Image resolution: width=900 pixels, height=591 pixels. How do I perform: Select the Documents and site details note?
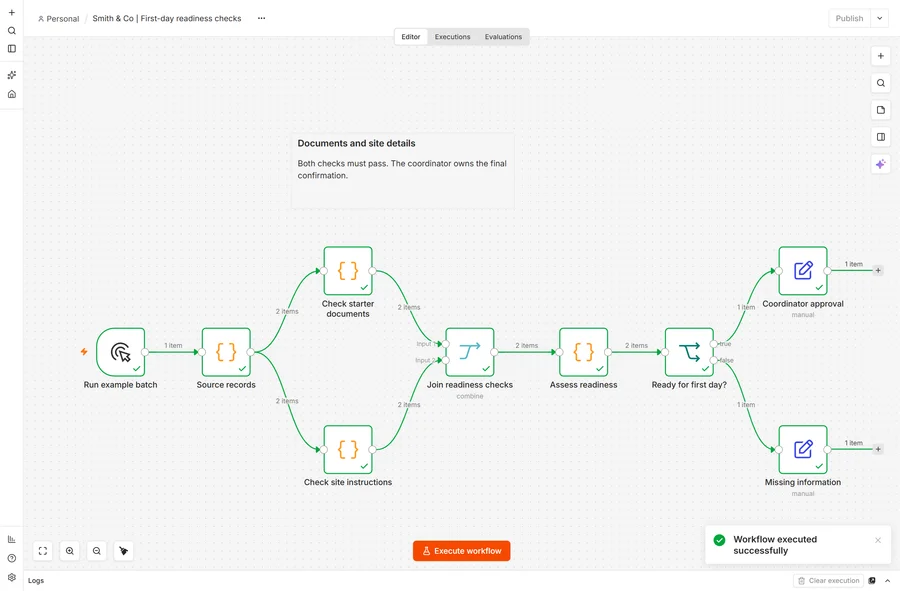coord(402,171)
